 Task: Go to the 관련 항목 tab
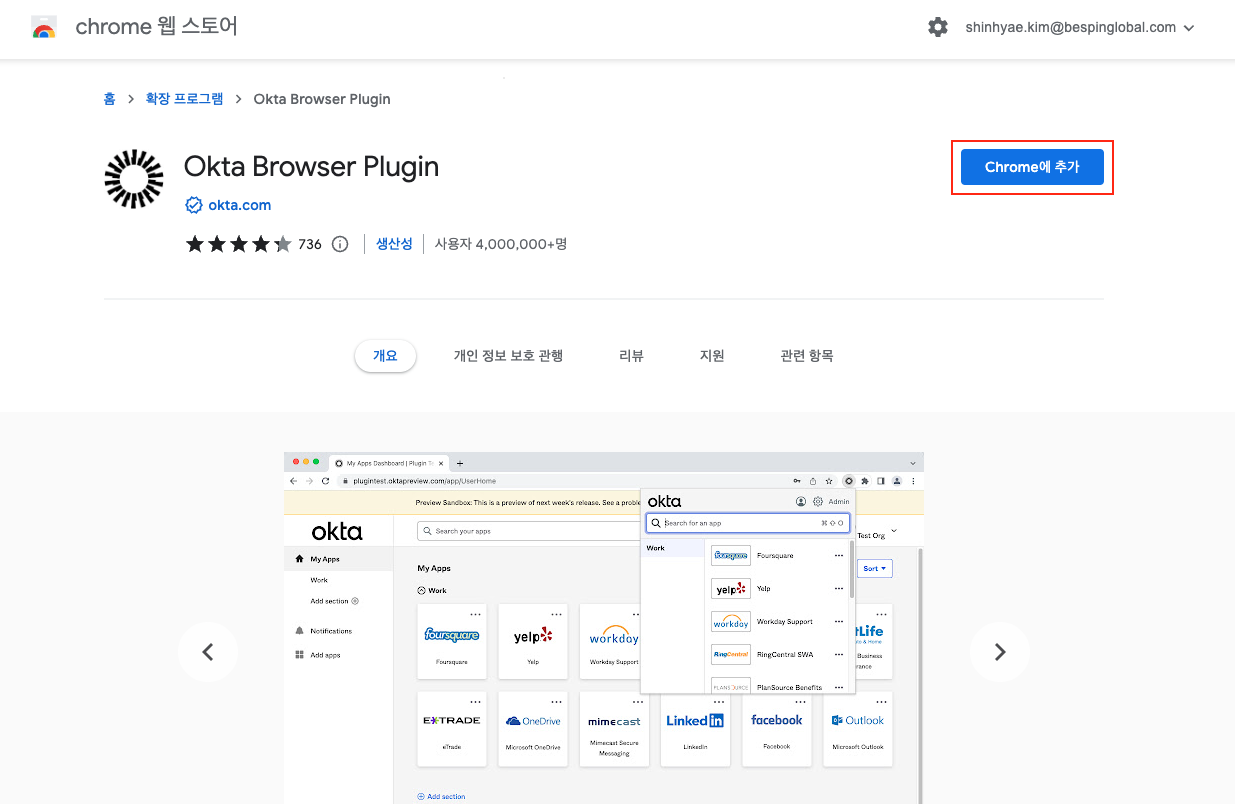pos(806,356)
